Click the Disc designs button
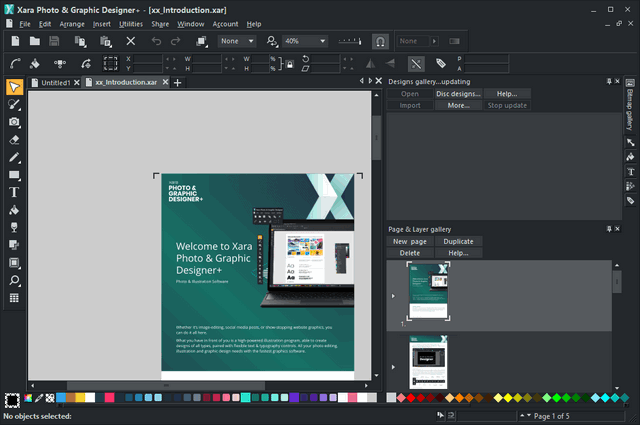 click(x=458, y=93)
